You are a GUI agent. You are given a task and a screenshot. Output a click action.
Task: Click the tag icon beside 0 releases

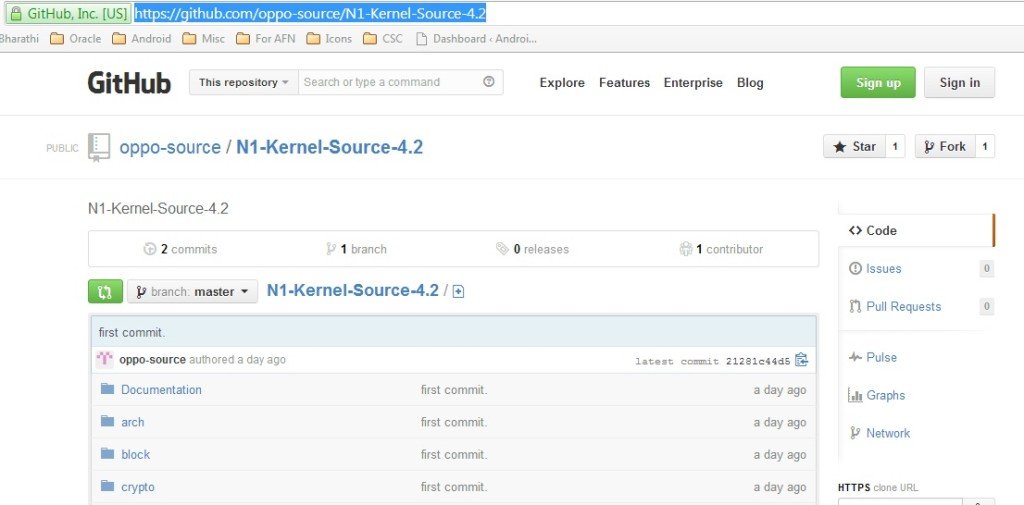(x=502, y=249)
